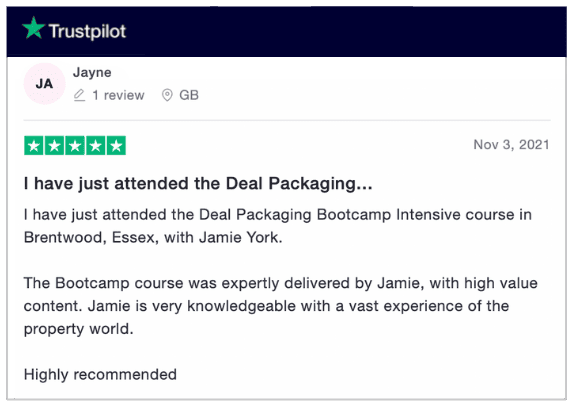Screen dimensions: 573x408
Task: Click the second green rating star
Action: point(54,146)
